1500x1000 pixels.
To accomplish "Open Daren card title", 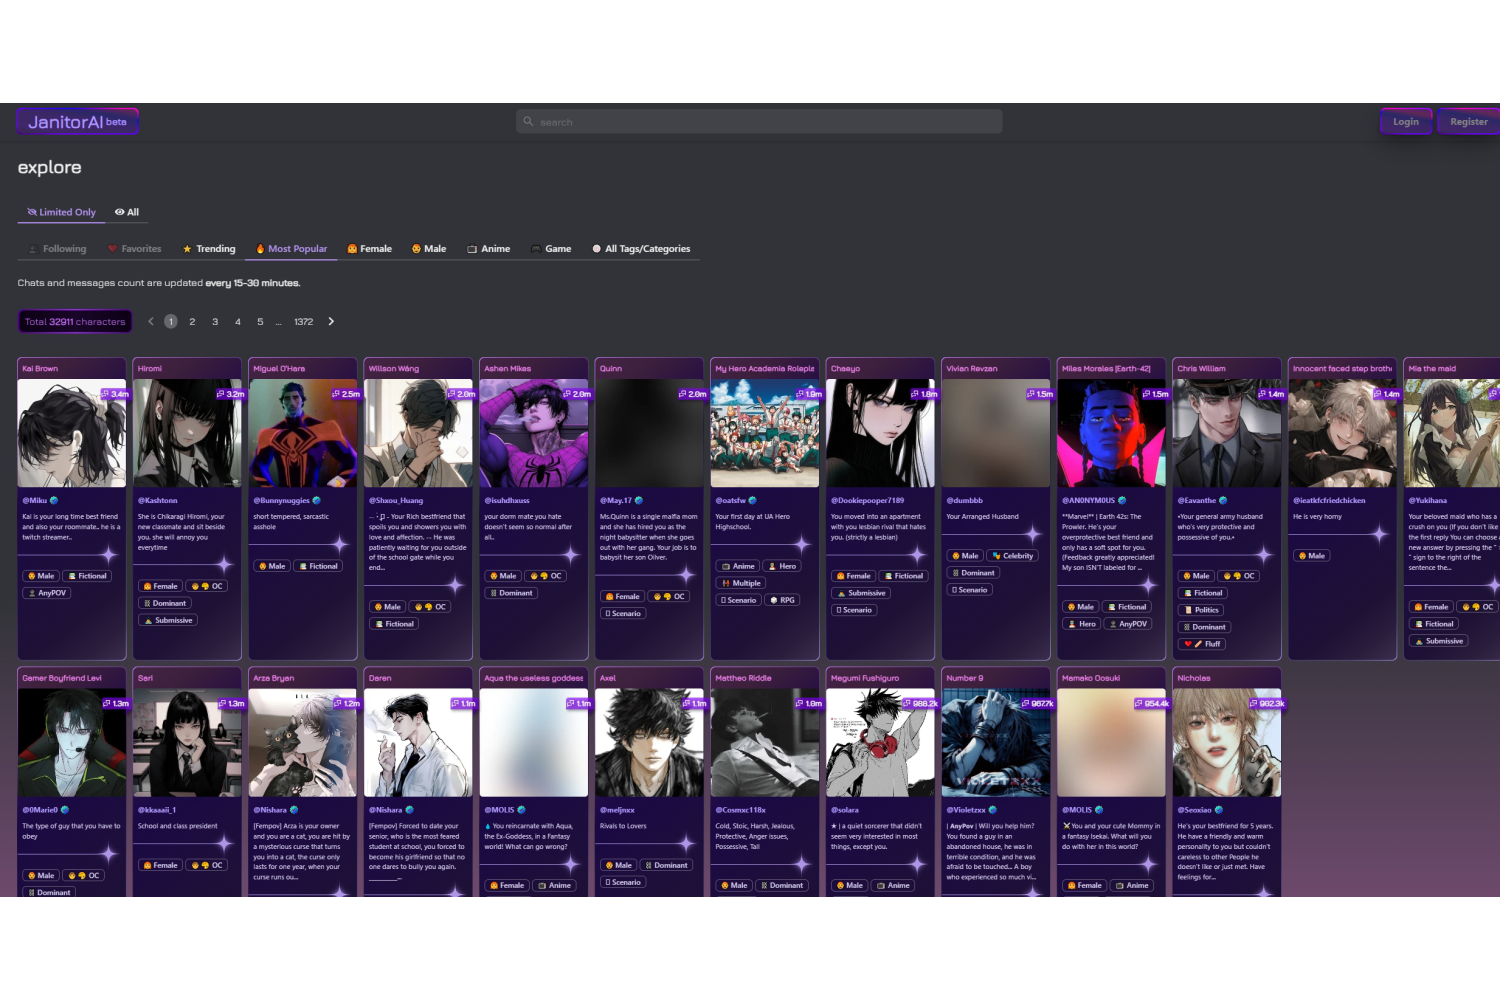I will [x=380, y=678].
